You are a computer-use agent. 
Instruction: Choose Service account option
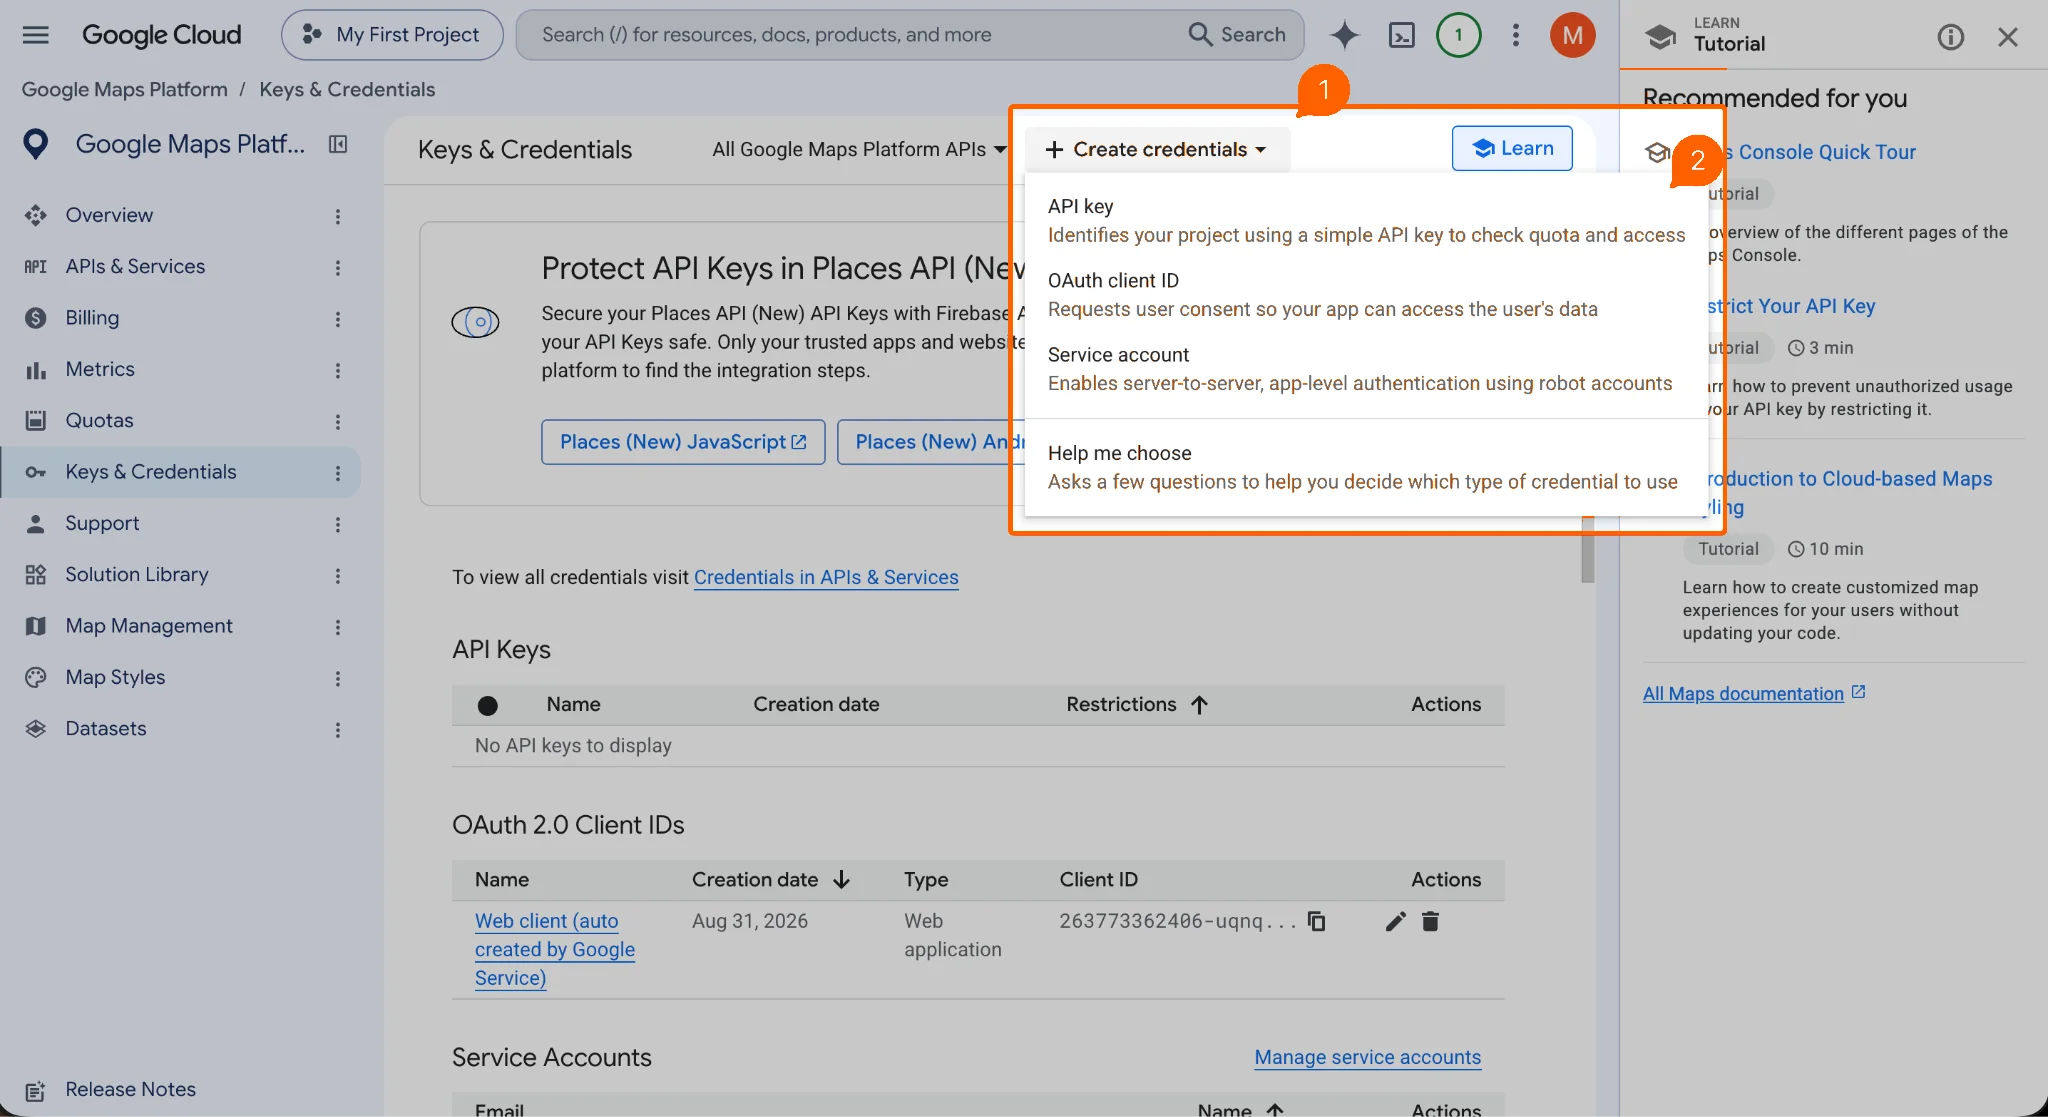click(1366, 369)
